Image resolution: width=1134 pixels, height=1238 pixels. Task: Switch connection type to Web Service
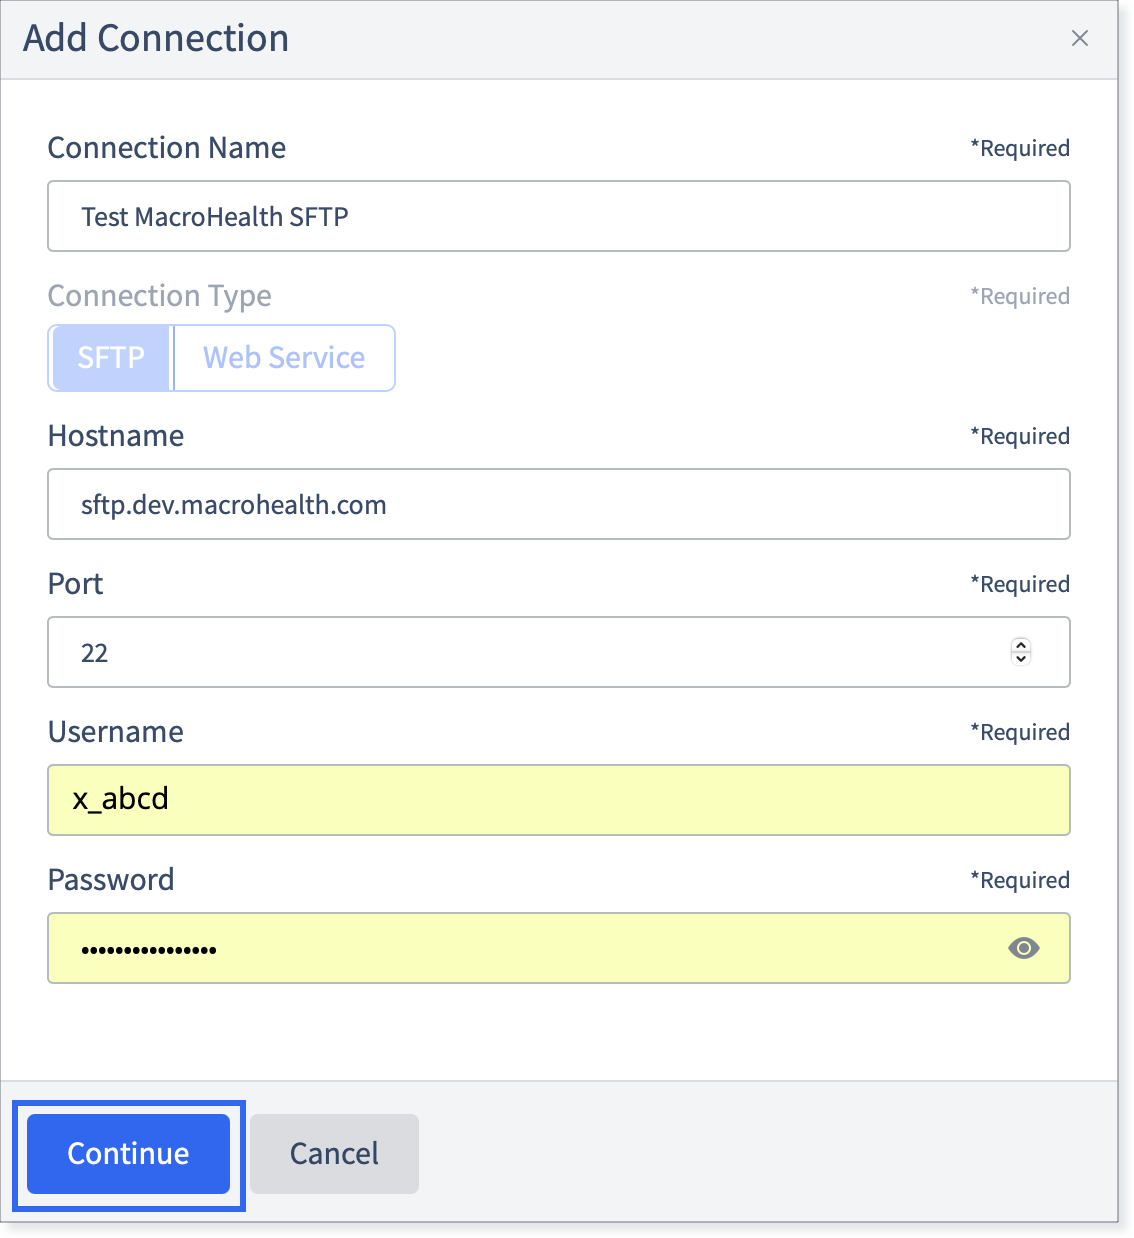[284, 358]
